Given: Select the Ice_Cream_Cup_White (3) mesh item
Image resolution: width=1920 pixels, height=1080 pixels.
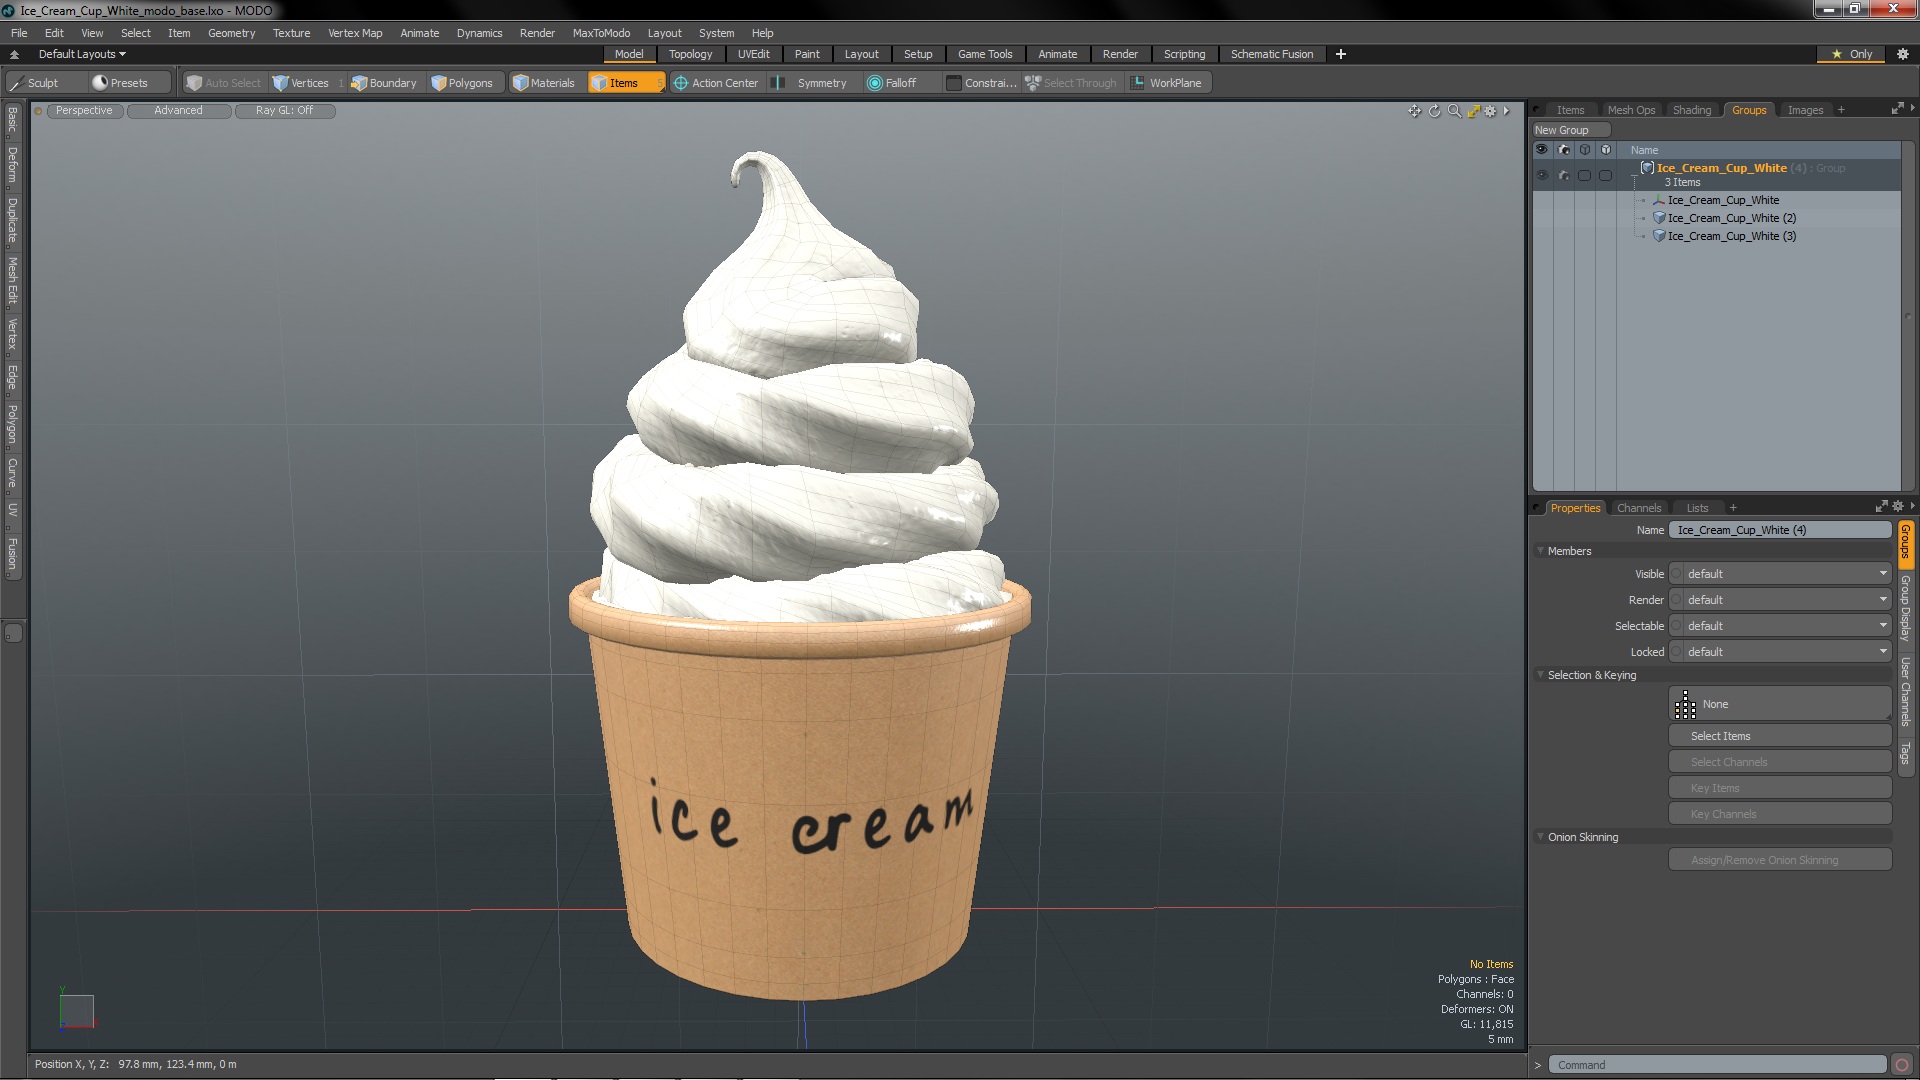Looking at the screenshot, I should click(x=1731, y=236).
